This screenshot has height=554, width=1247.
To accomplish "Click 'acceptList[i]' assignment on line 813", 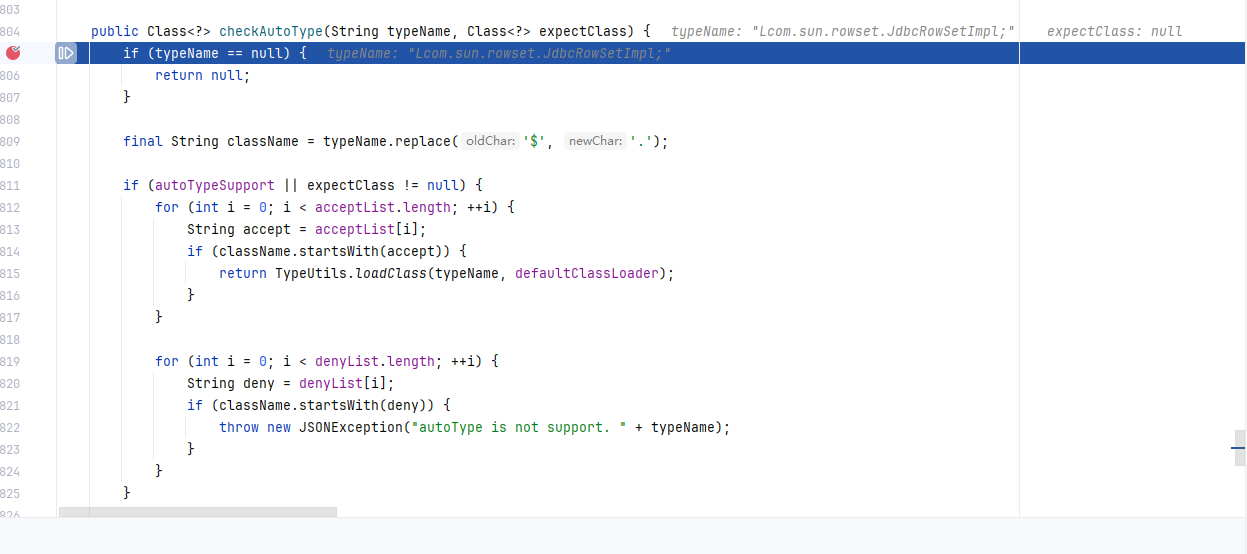I will tap(366, 229).
